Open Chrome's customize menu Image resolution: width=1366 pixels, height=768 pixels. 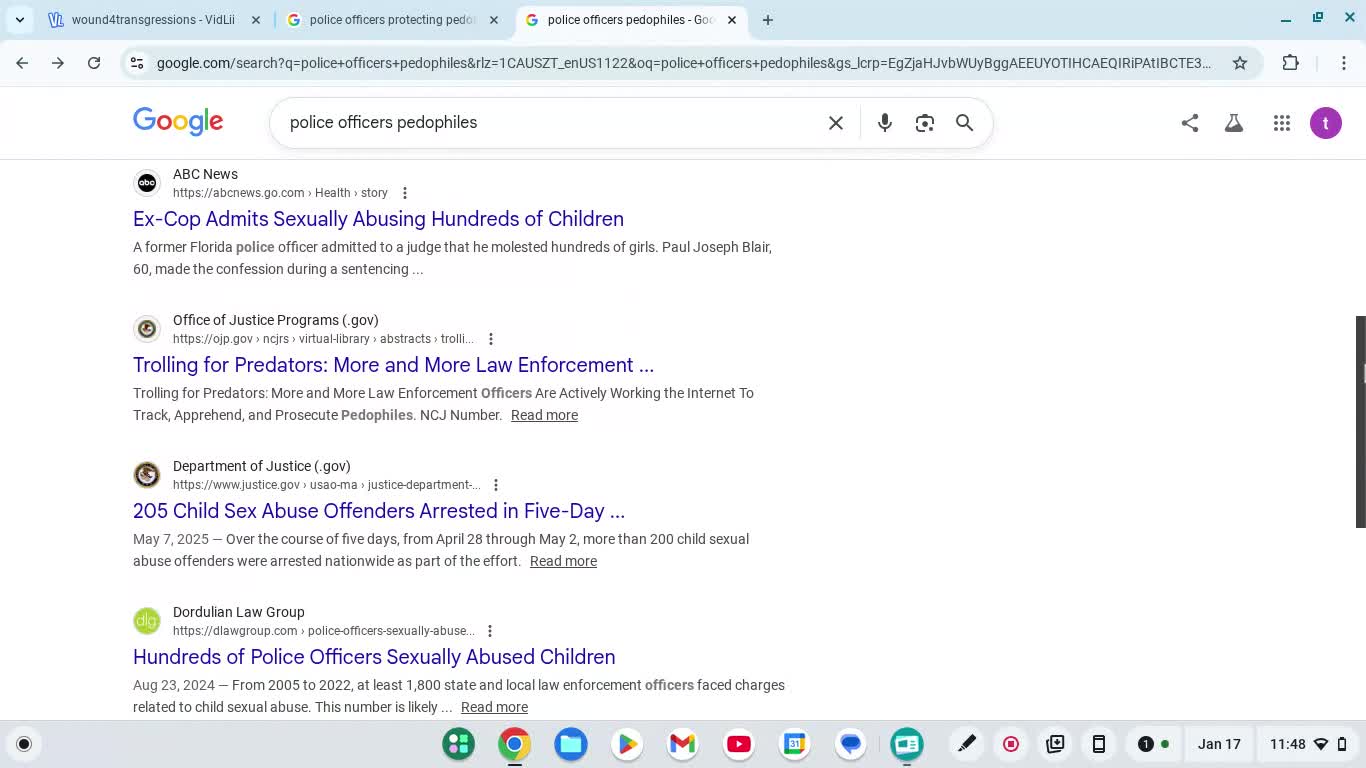tap(1345, 62)
